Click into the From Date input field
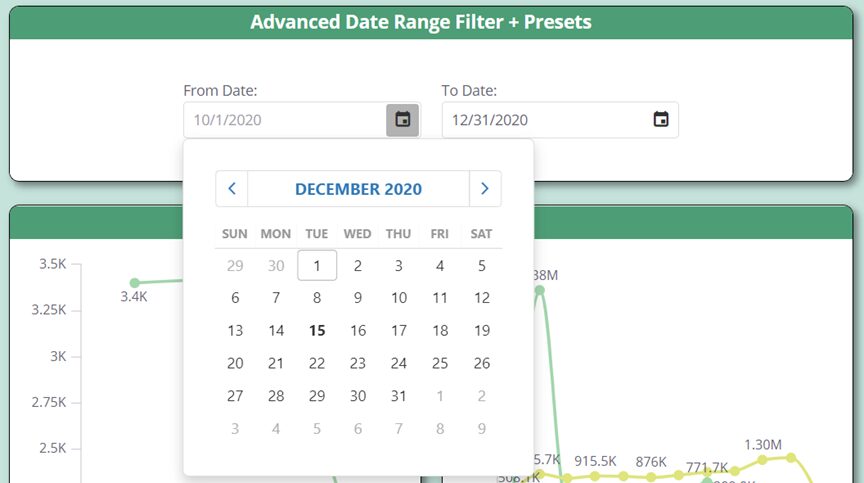 pyautogui.click(x=284, y=120)
